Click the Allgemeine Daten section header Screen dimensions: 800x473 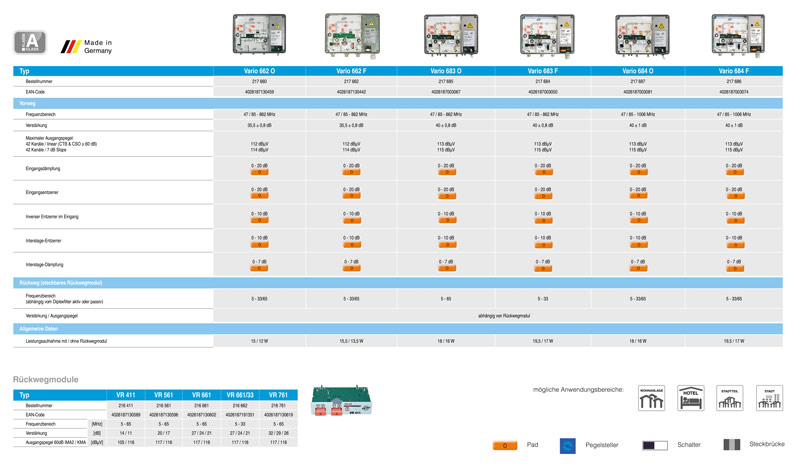[x=398, y=328]
